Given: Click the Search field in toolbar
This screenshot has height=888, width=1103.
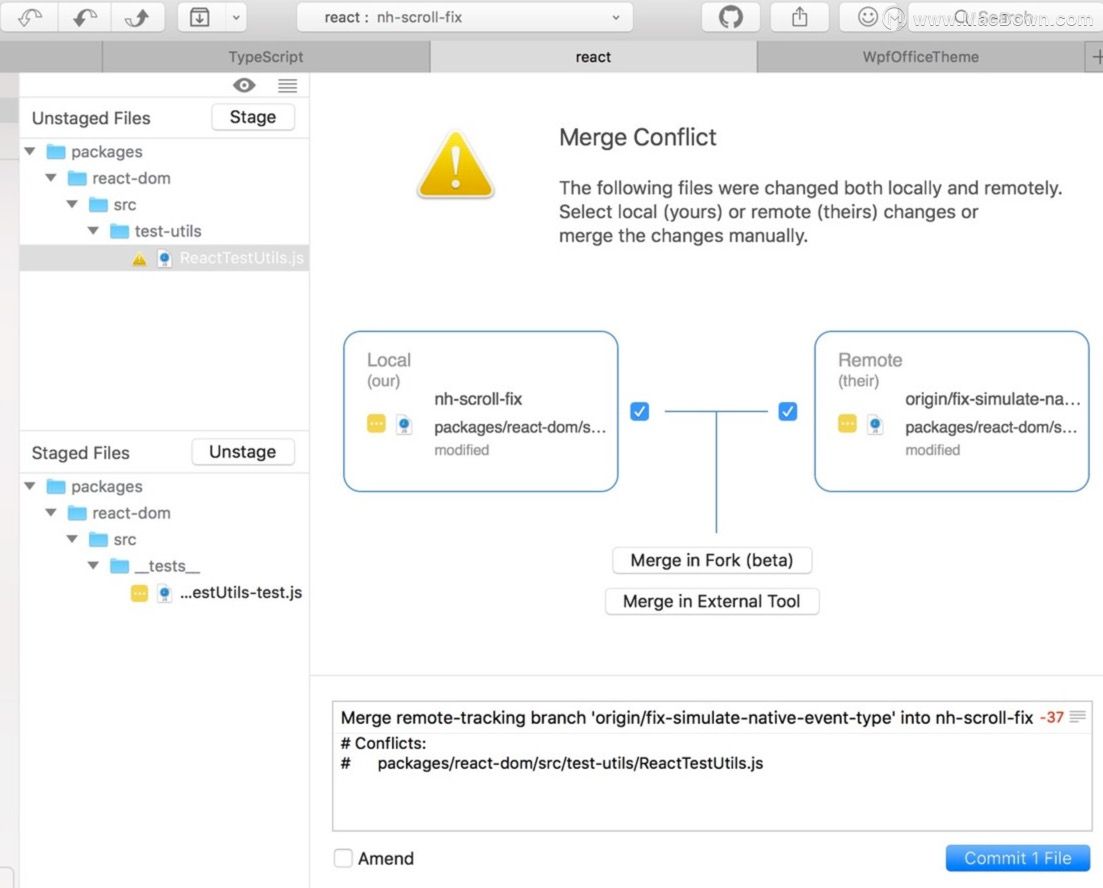Looking at the screenshot, I should tap(1006, 17).
